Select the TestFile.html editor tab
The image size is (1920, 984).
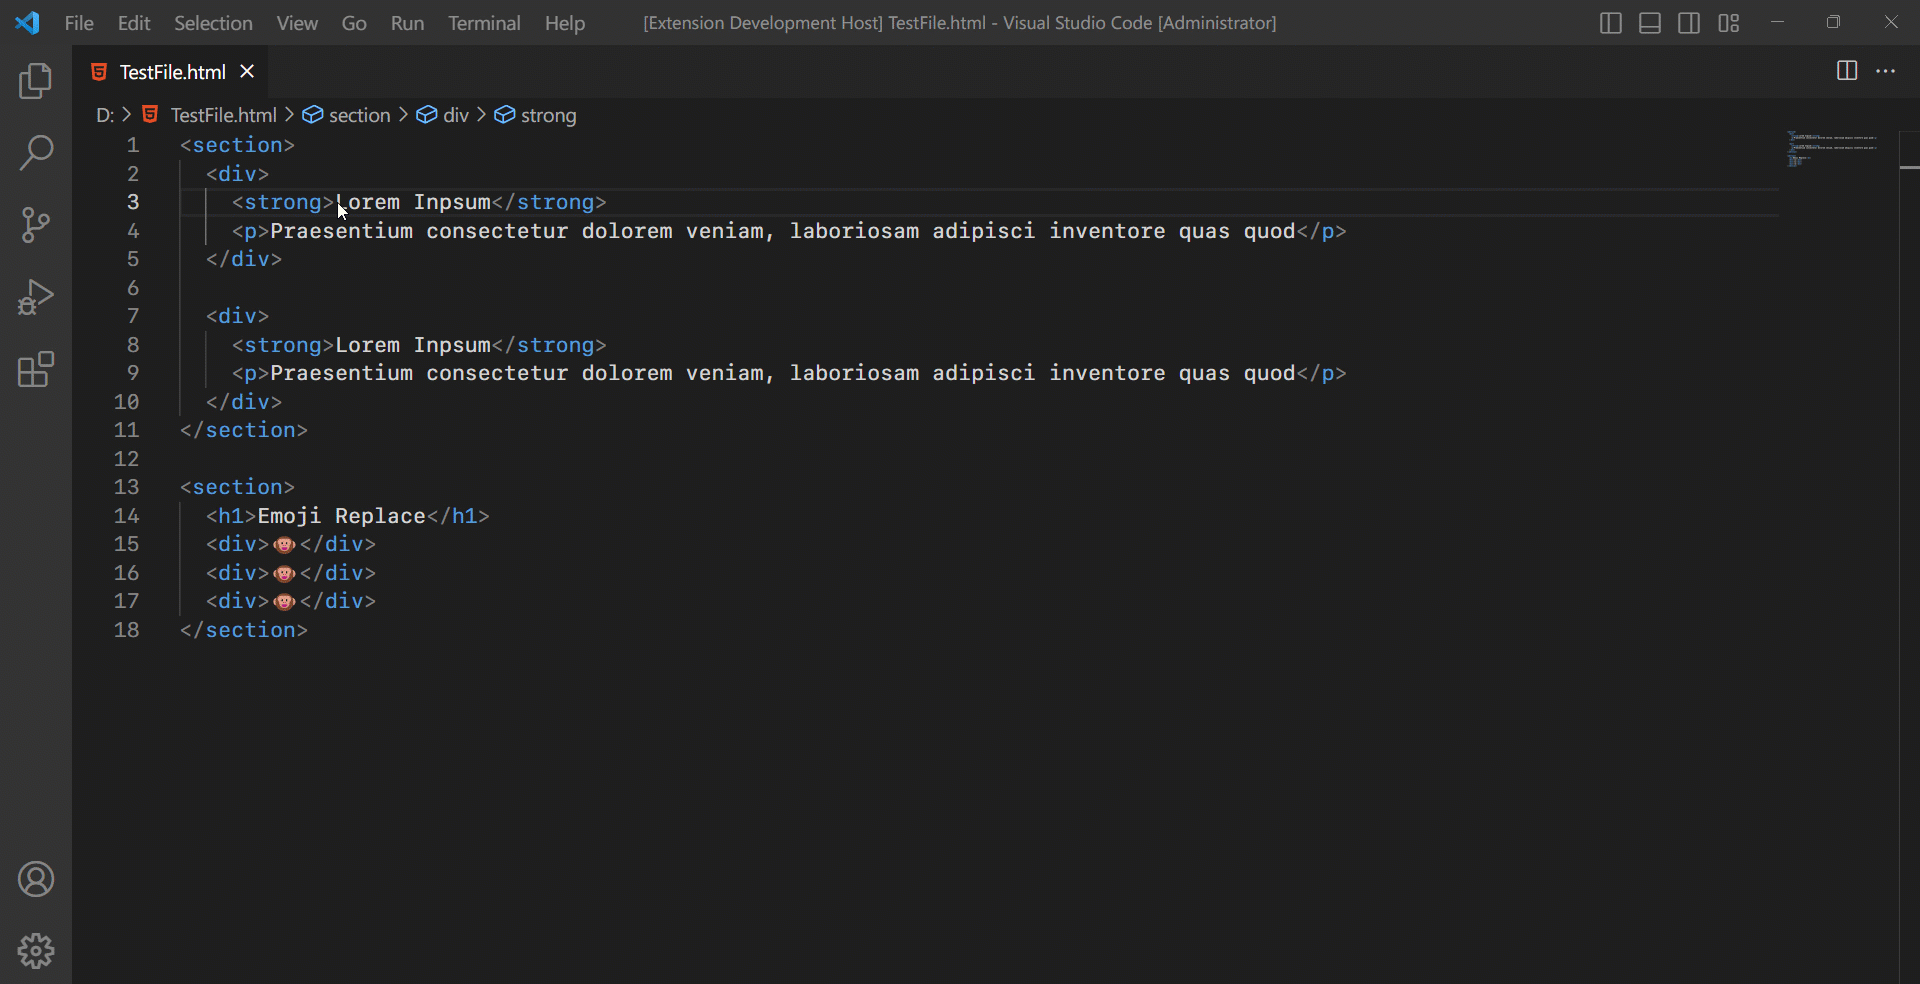tap(170, 71)
